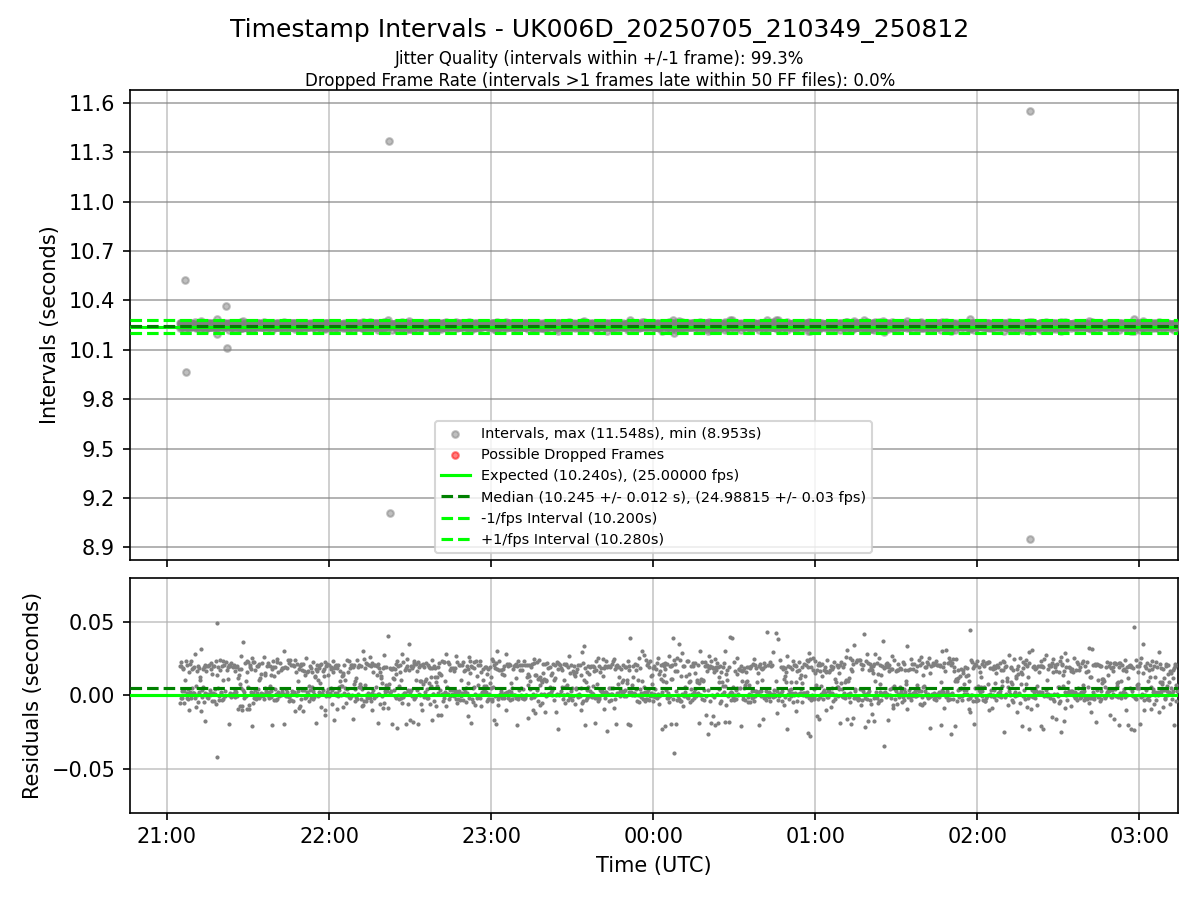Screen dimensions: 1200x900
Task: Click the plot title 'Timestamp Intervals - UK006D_20250705_210349_250812'
Action: click(x=599, y=29)
